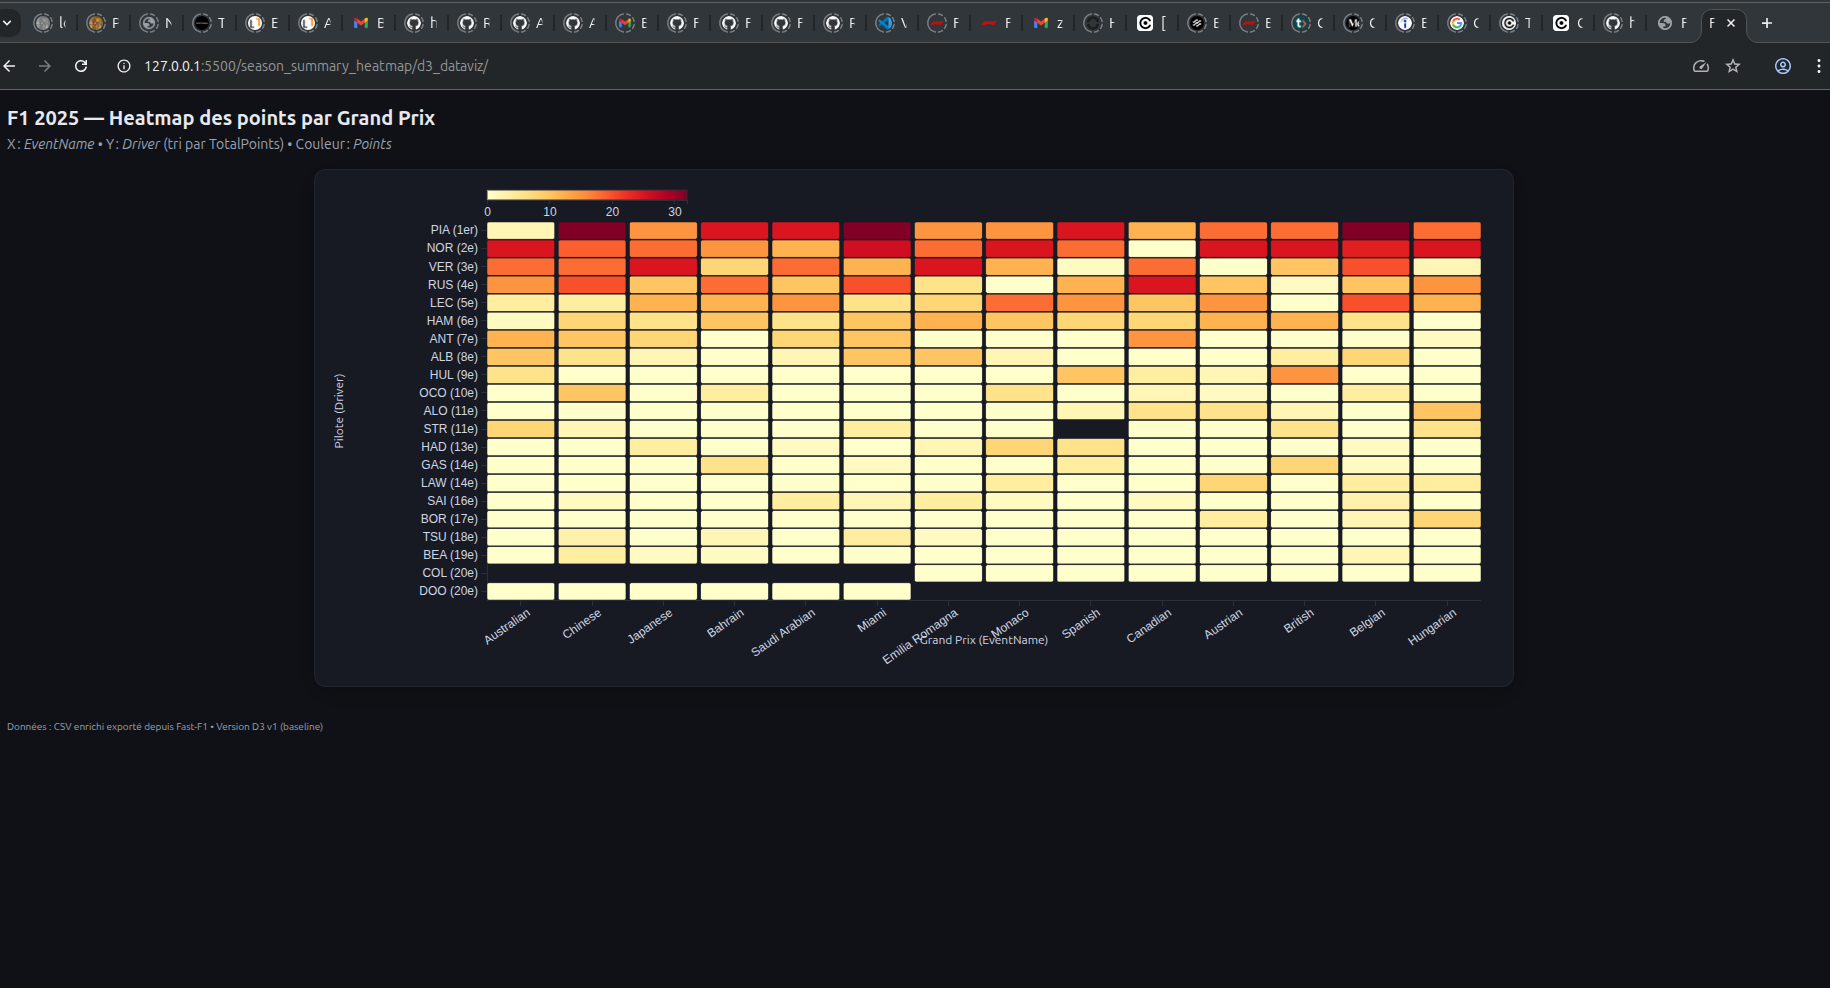Close the active heatmap tab
The width and height of the screenshot is (1830, 988).
tap(1731, 23)
